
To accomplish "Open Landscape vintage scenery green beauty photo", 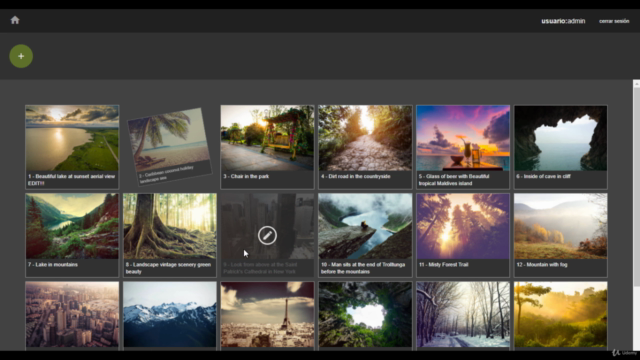I will pyautogui.click(x=170, y=226).
